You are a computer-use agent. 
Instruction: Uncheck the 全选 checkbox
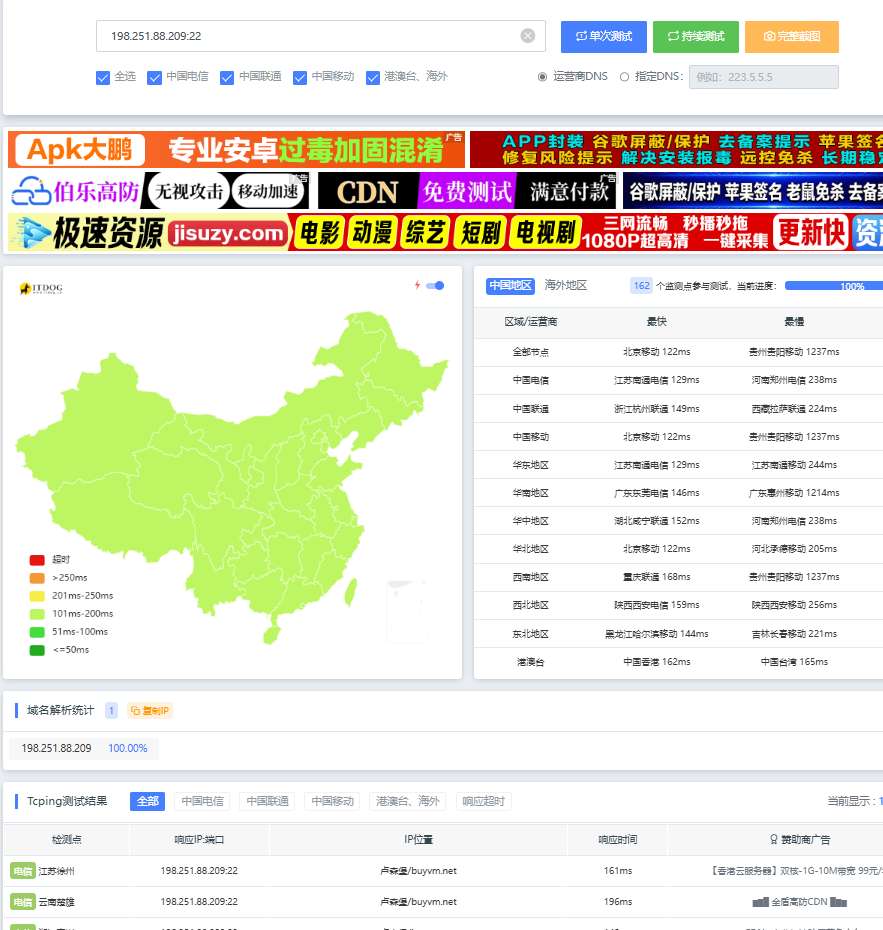pos(103,77)
